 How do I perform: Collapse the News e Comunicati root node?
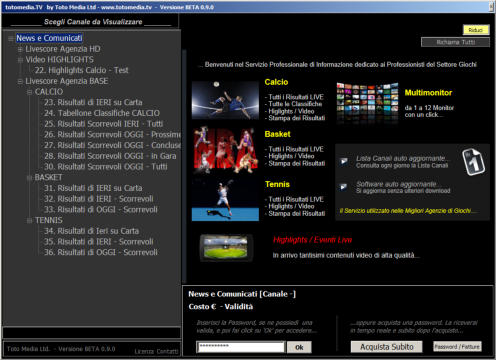tap(11, 39)
